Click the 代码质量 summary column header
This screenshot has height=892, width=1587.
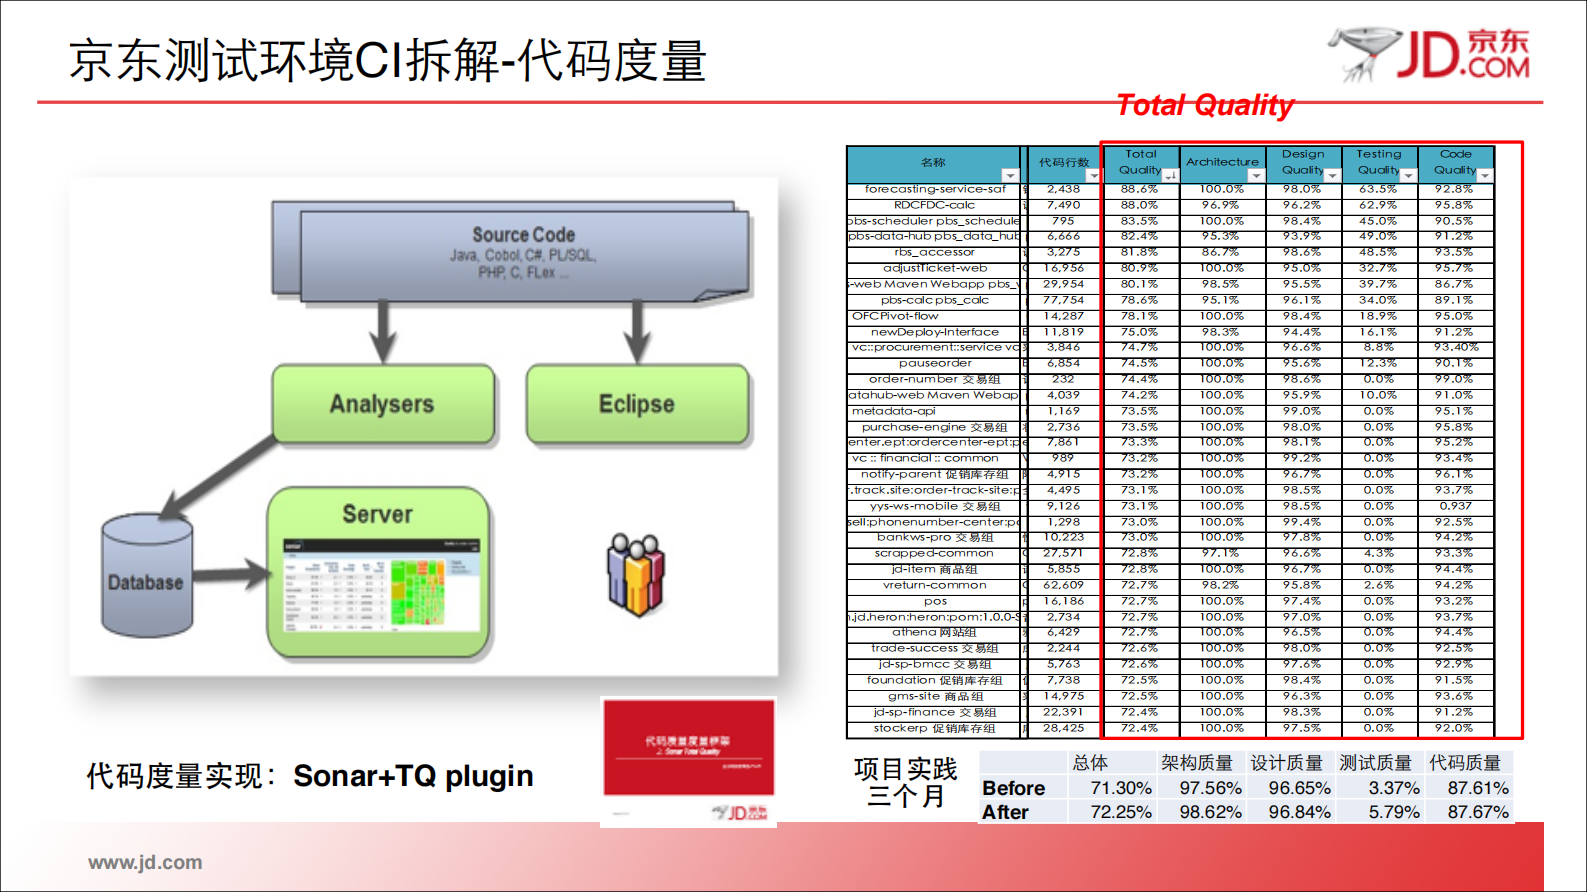[1464, 763]
